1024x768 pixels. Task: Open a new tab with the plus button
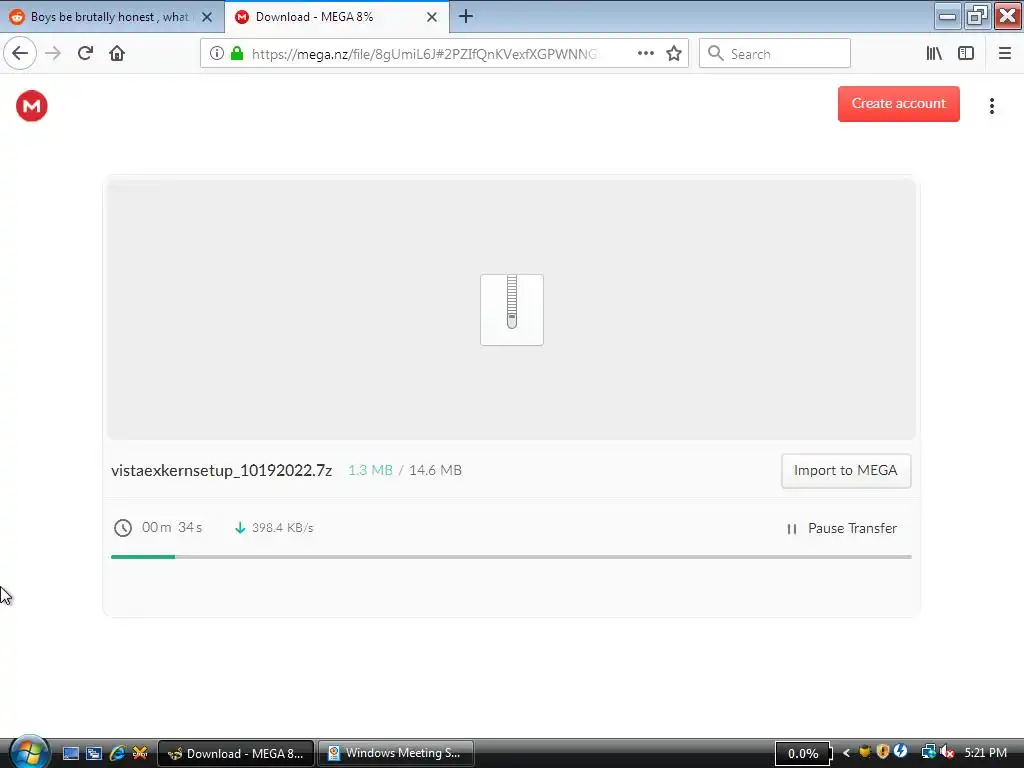pos(466,16)
